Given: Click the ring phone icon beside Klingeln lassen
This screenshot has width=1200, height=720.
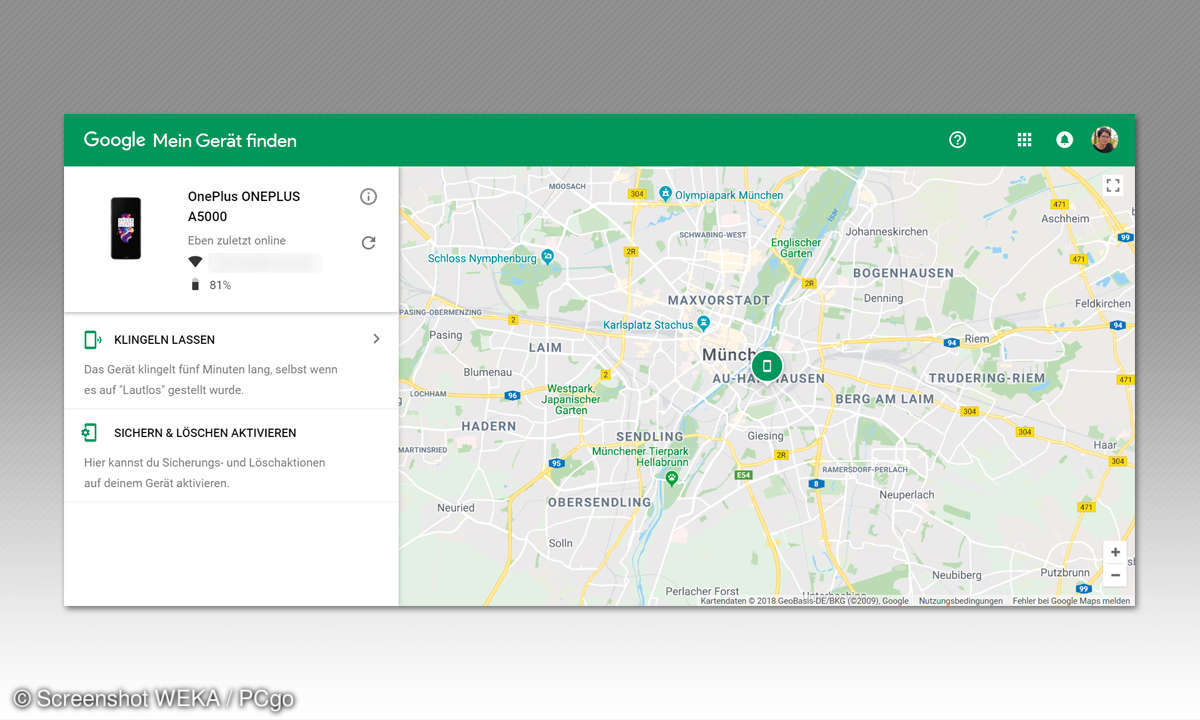Looking at the screenshot, I should 93,340.
